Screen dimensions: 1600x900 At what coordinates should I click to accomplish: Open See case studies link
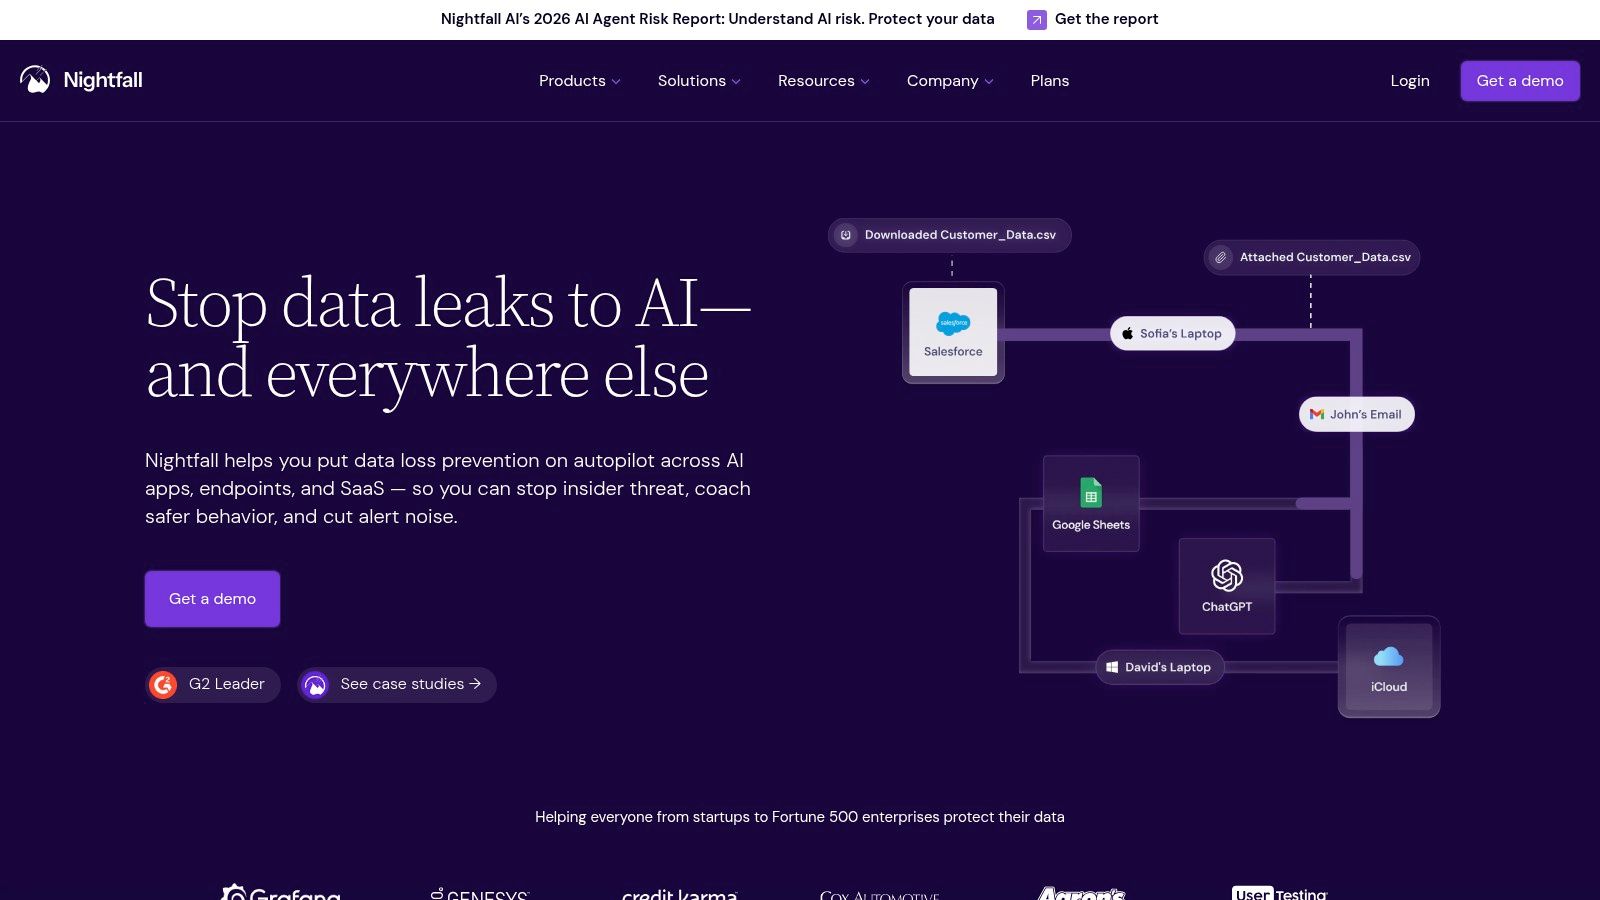click(397, 685)
